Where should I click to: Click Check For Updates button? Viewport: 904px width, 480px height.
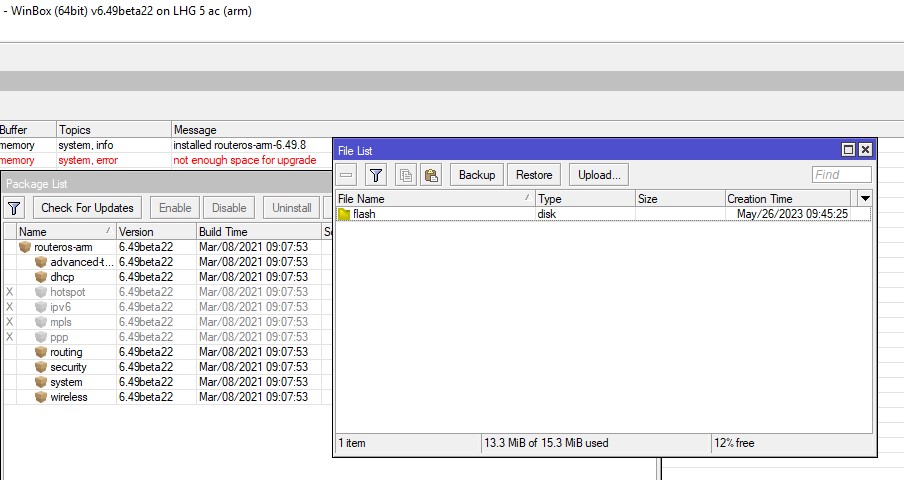point(87,207)
